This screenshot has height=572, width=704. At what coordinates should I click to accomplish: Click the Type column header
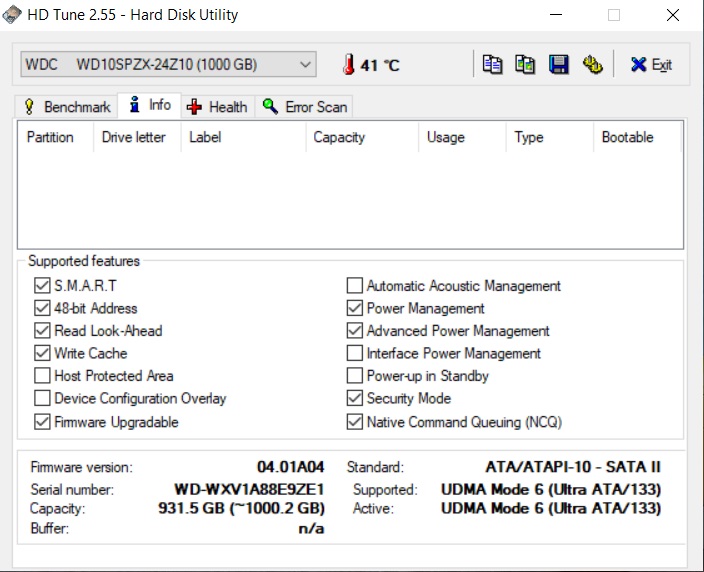(550, 137)
